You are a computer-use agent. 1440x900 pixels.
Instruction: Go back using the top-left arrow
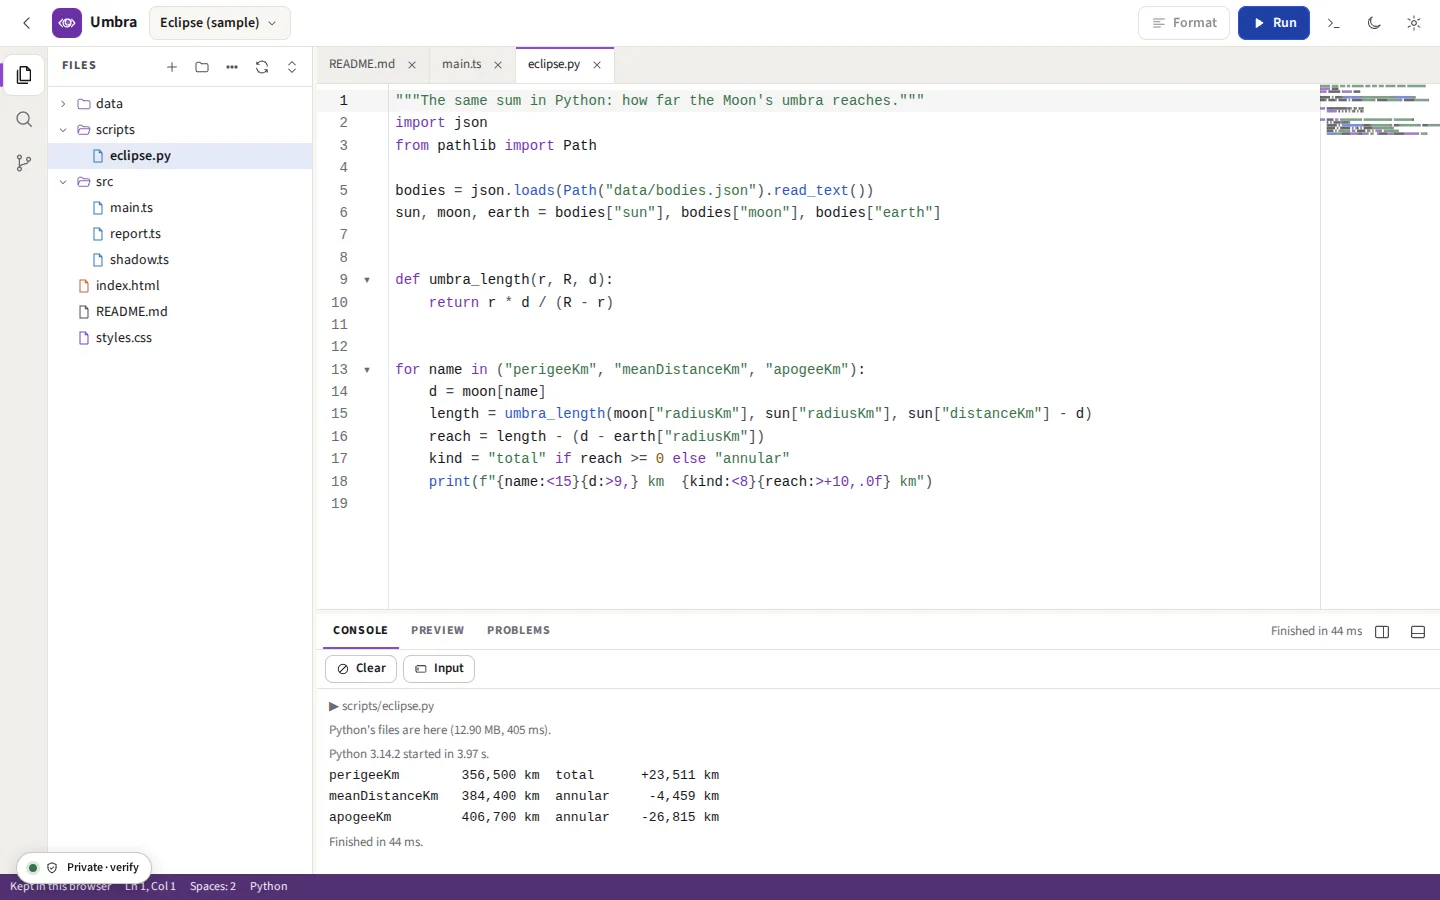pyautogui.click(x=27, y=23)
